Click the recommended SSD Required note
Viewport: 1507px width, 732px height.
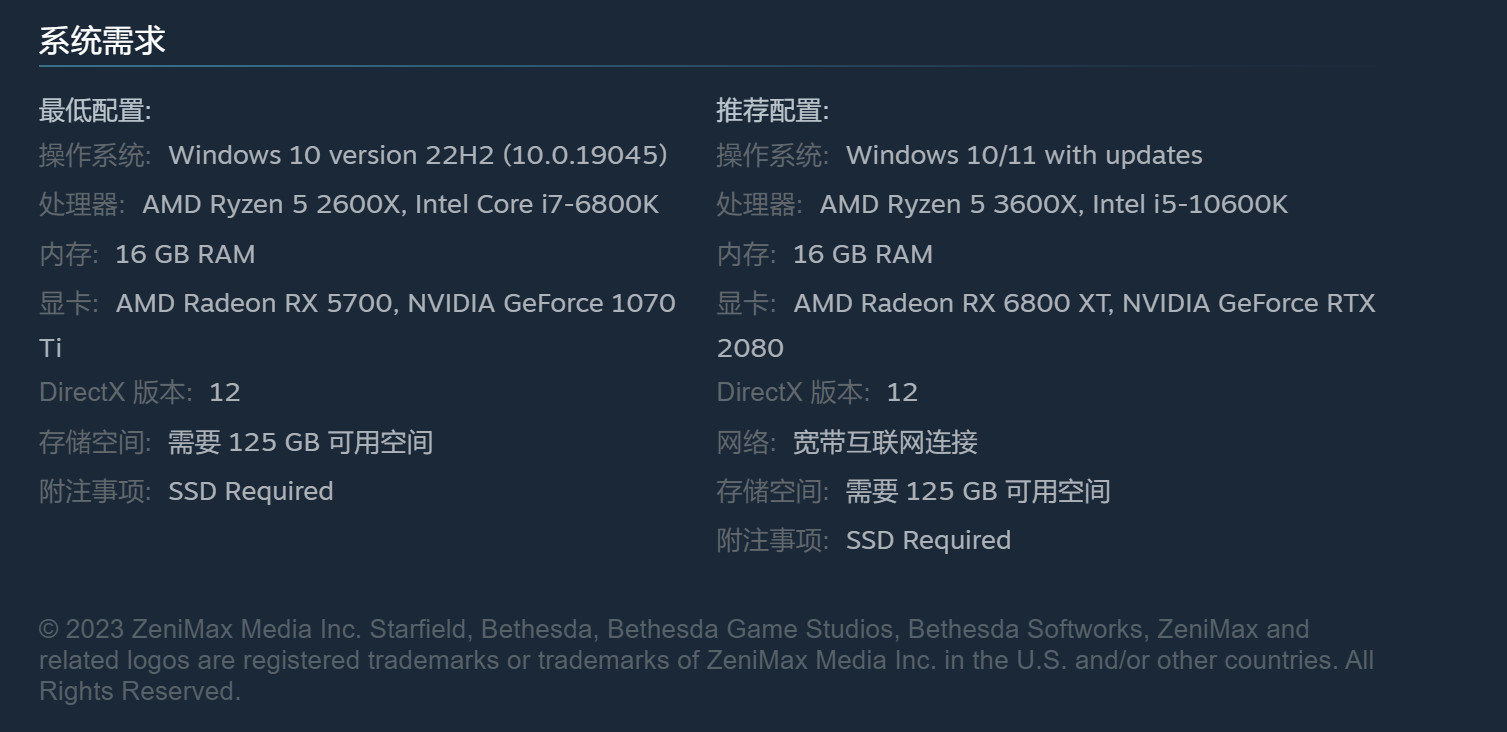928,540
